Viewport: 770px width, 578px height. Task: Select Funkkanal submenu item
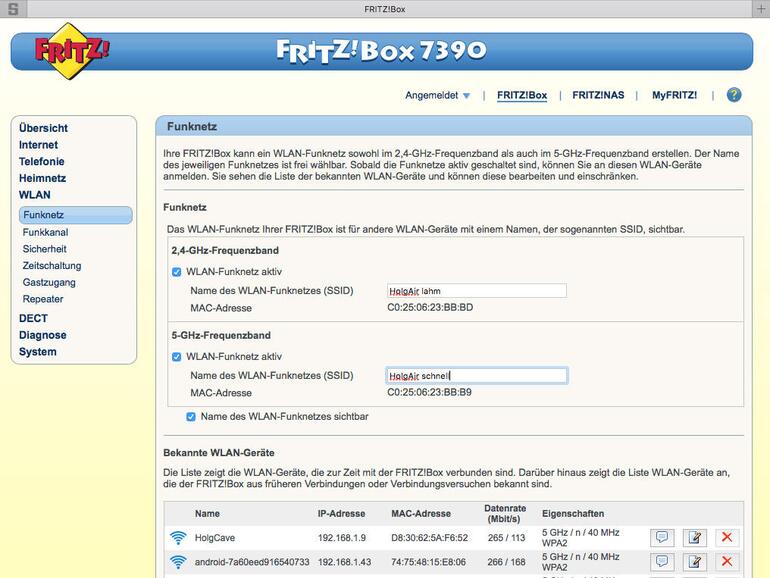point(45,232)
